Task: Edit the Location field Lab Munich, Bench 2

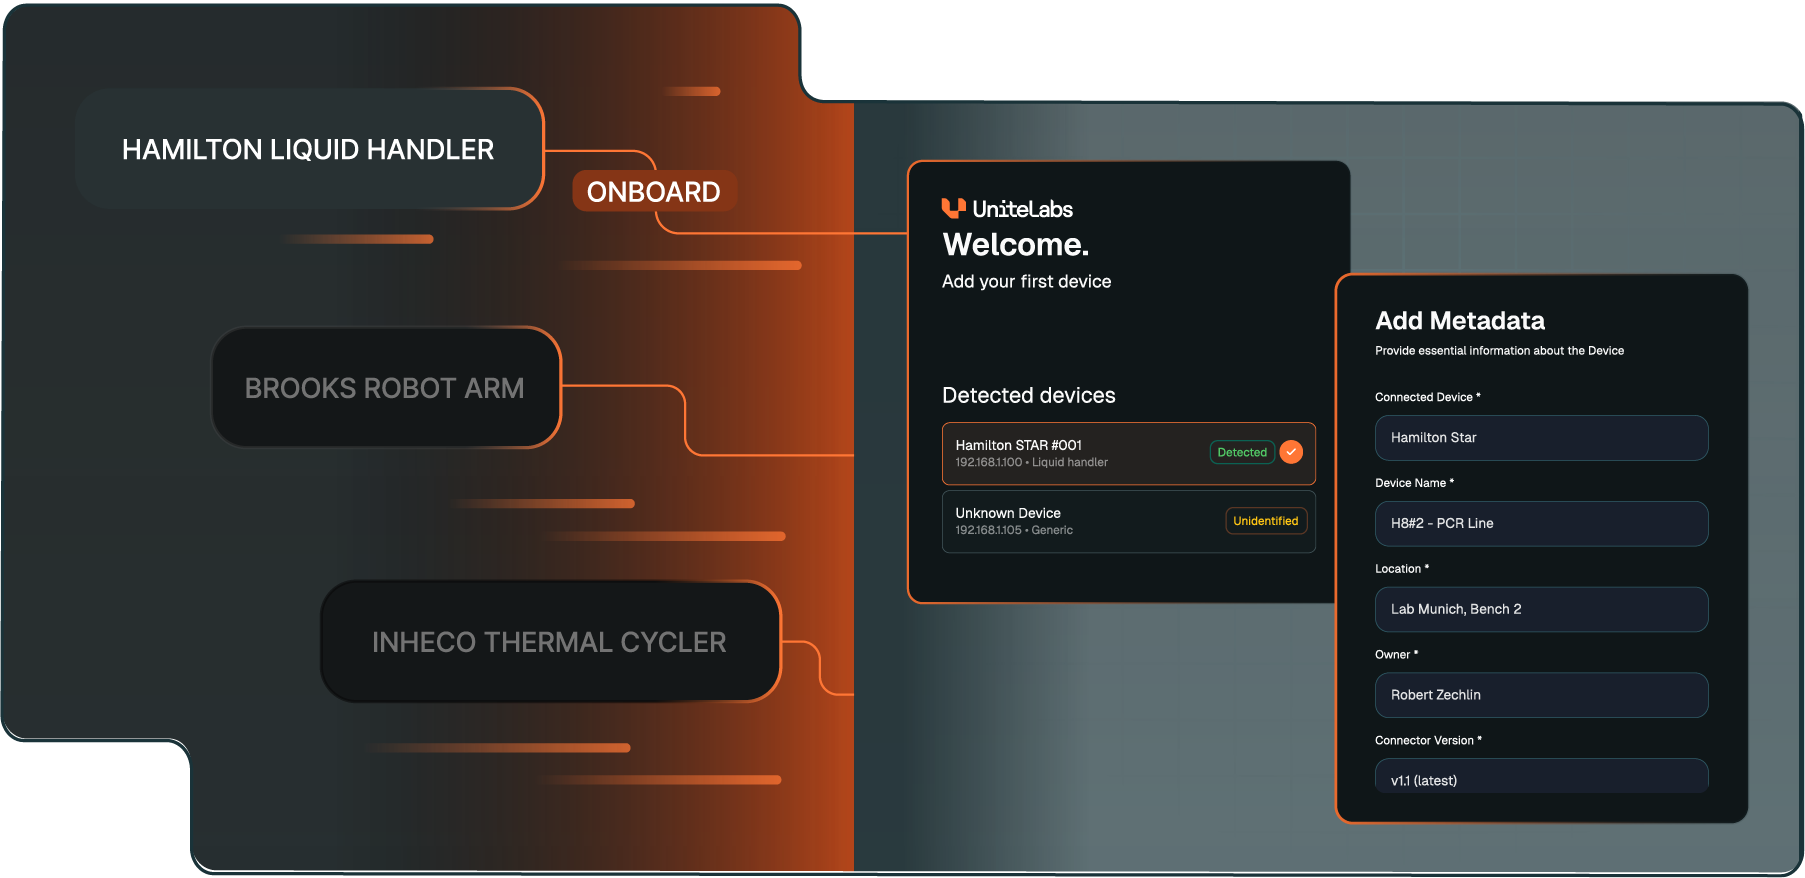Action: [1541, 609]
